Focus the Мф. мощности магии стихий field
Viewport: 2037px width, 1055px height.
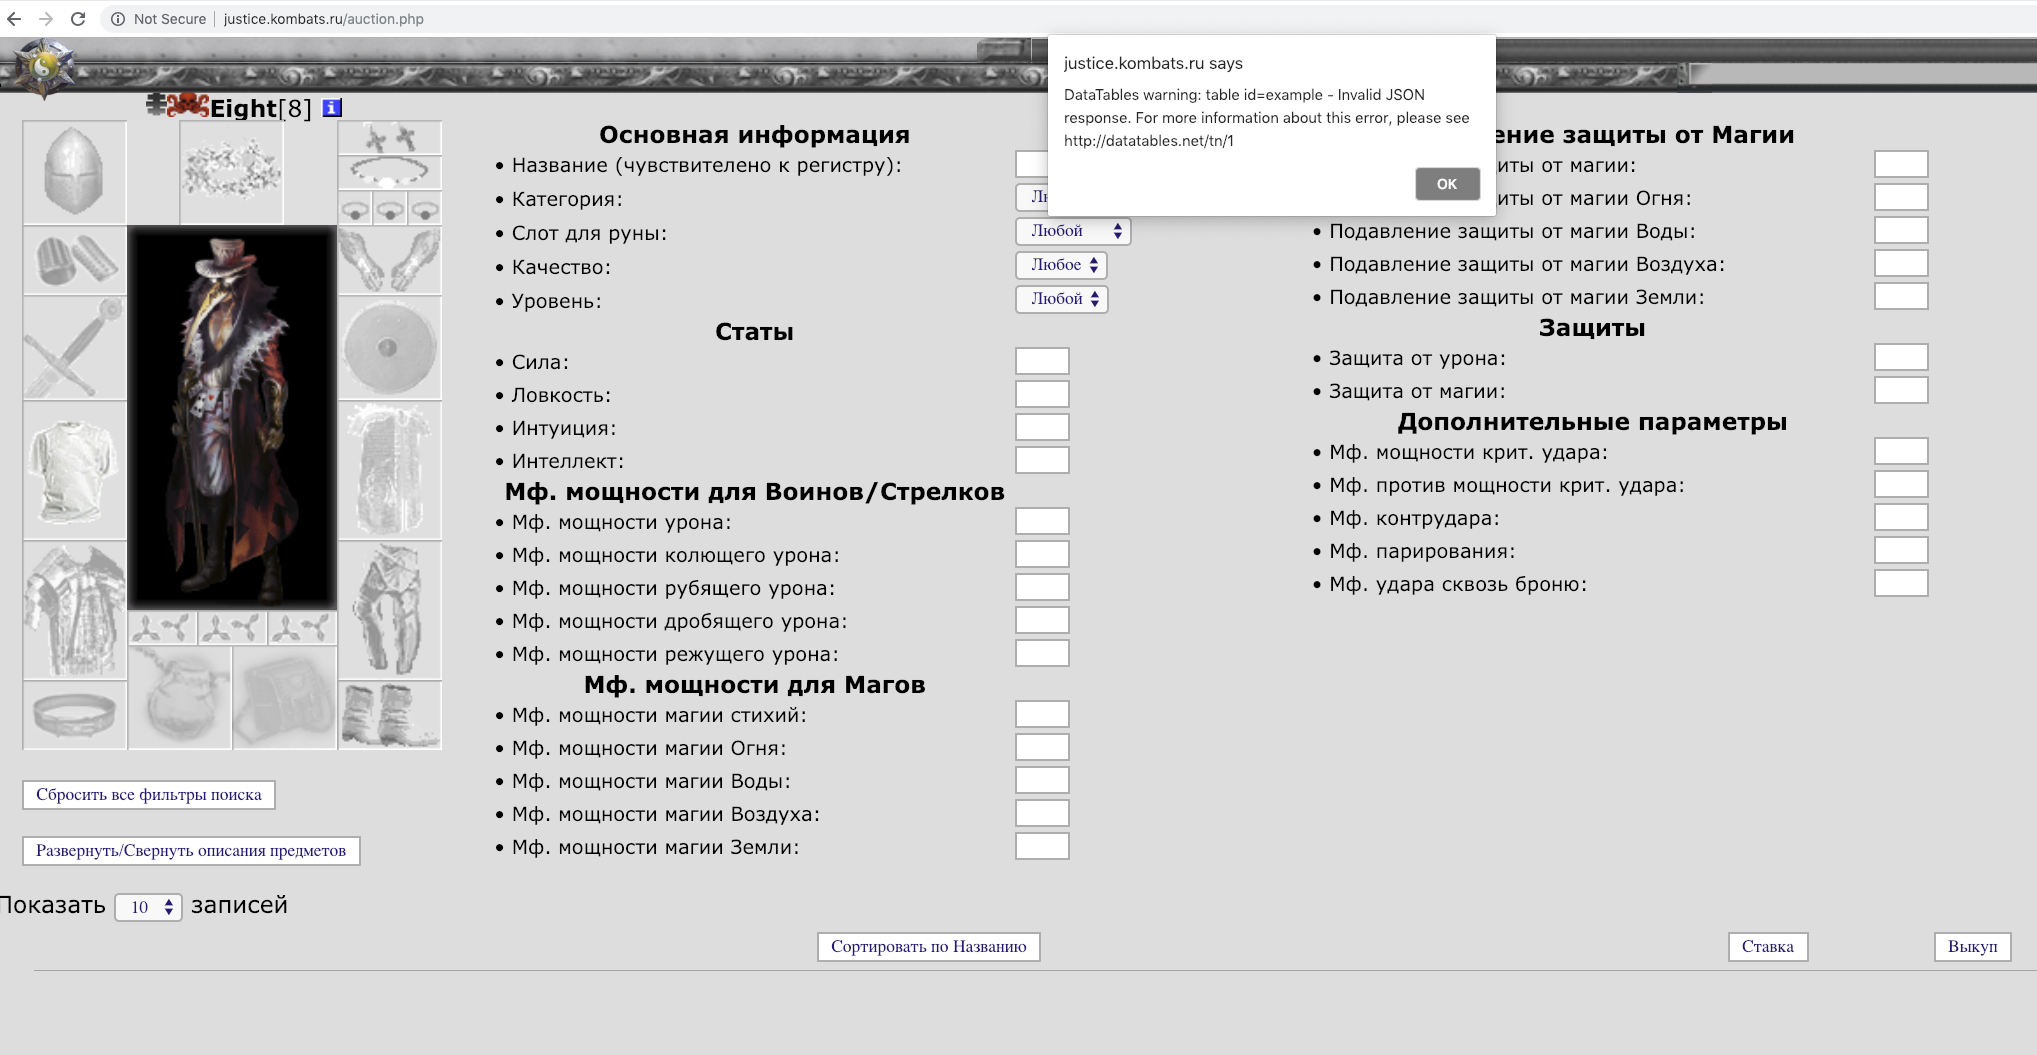coord(1042,714)
